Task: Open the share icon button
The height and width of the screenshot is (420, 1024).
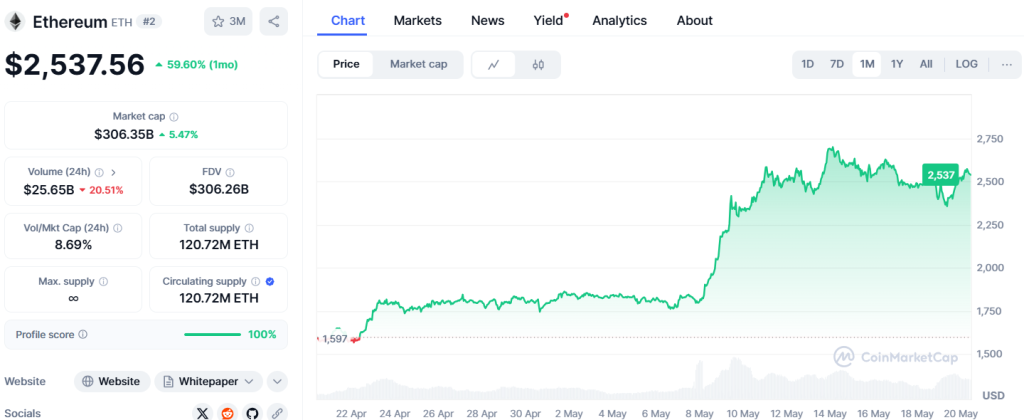Action: point(274,22)
